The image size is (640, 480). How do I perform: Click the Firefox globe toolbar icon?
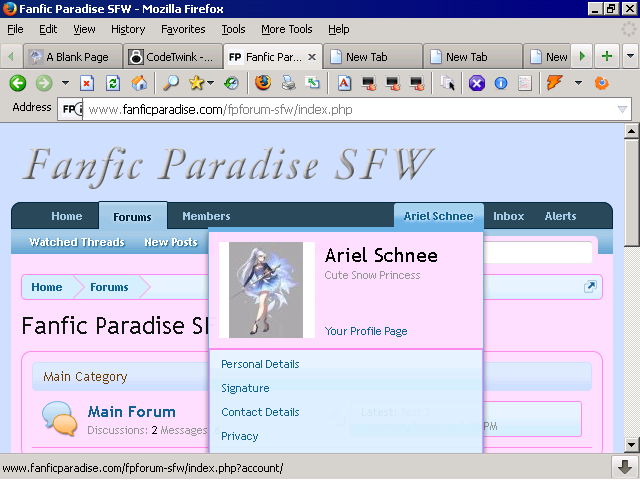coord(263,83)
